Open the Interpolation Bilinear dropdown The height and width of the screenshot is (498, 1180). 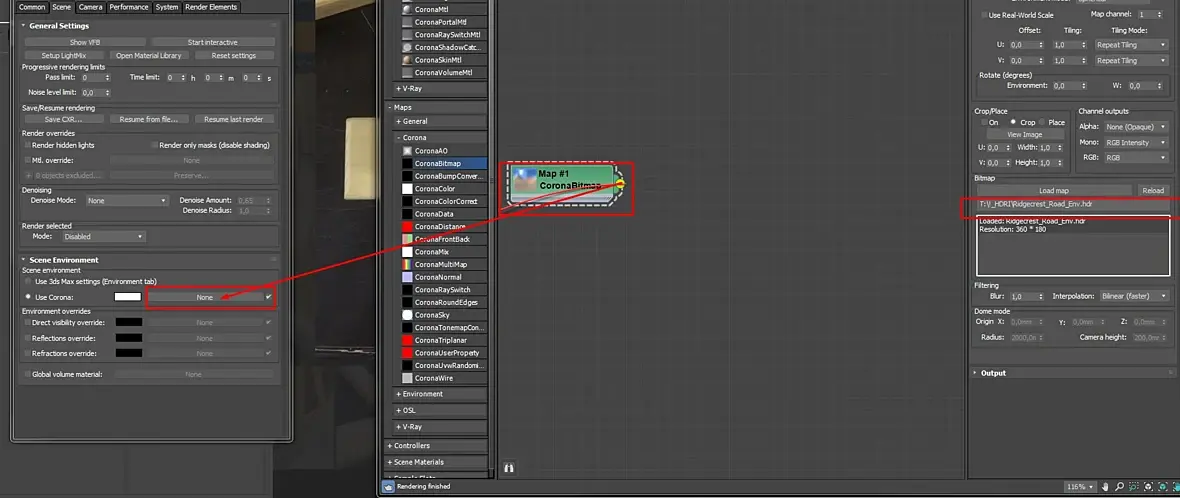[x=1134, y=296]
